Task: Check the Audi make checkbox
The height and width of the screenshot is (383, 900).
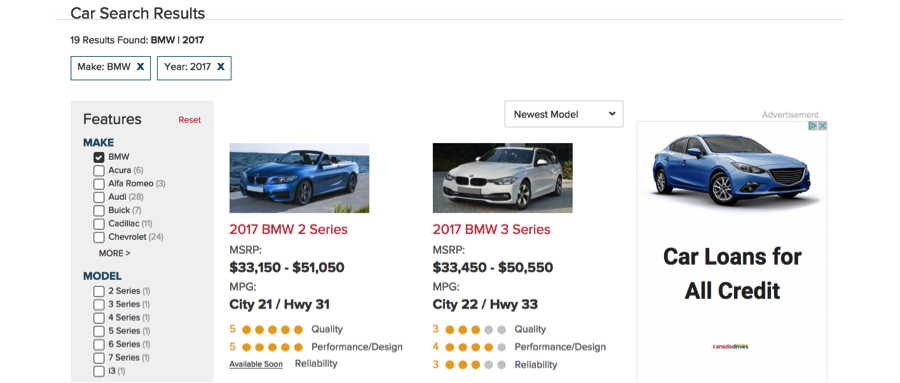Action: [x=99, y=197]
